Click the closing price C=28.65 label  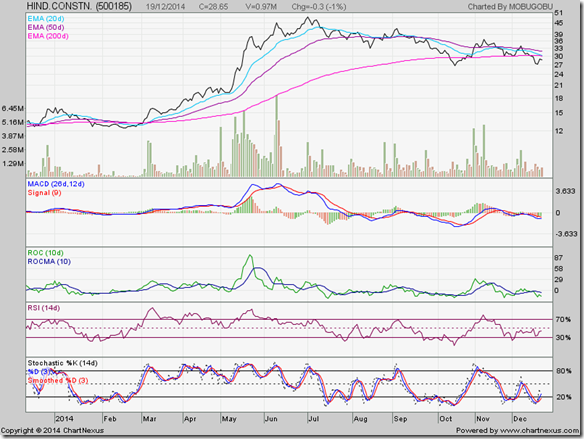click(213, 7)
